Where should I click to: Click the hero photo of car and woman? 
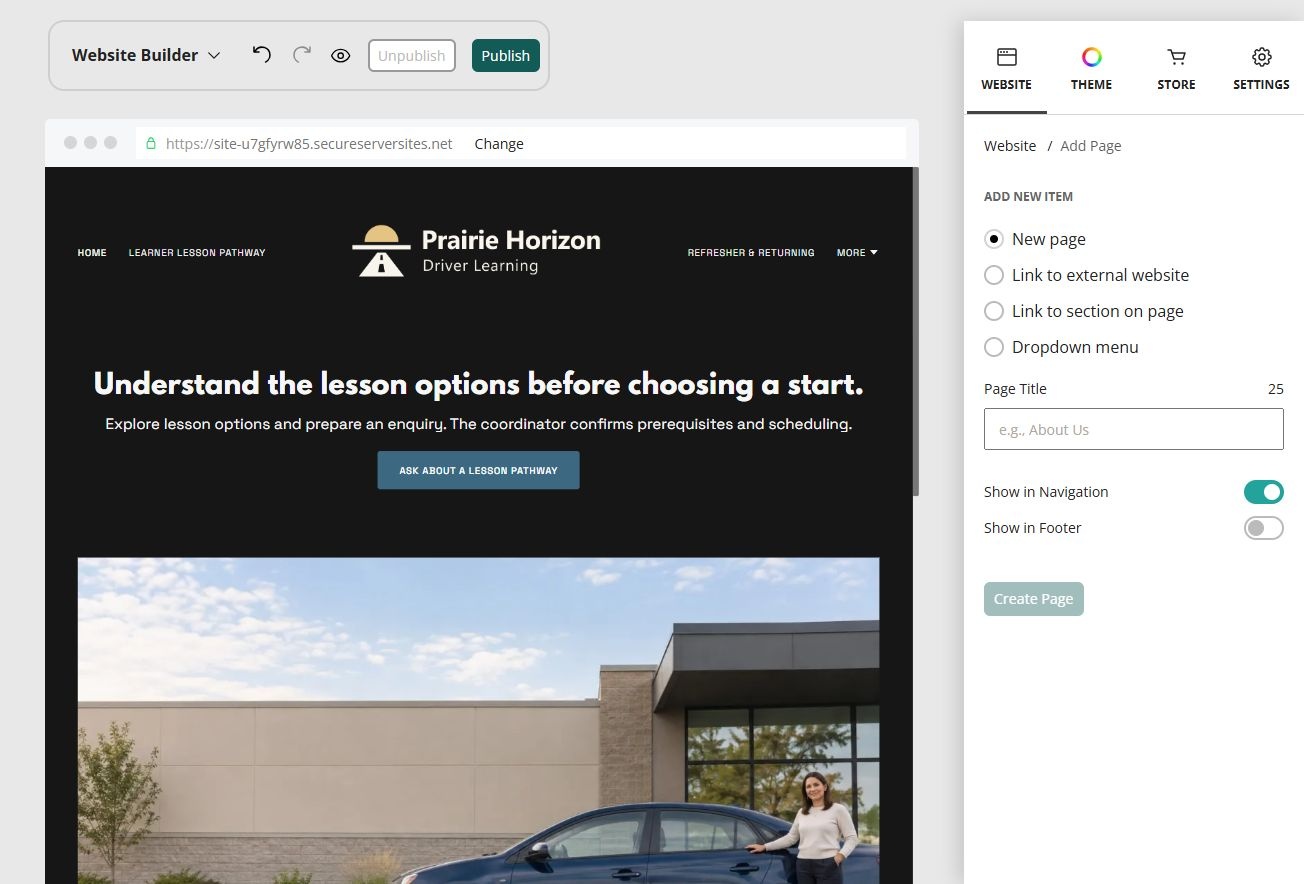[478, 720]
